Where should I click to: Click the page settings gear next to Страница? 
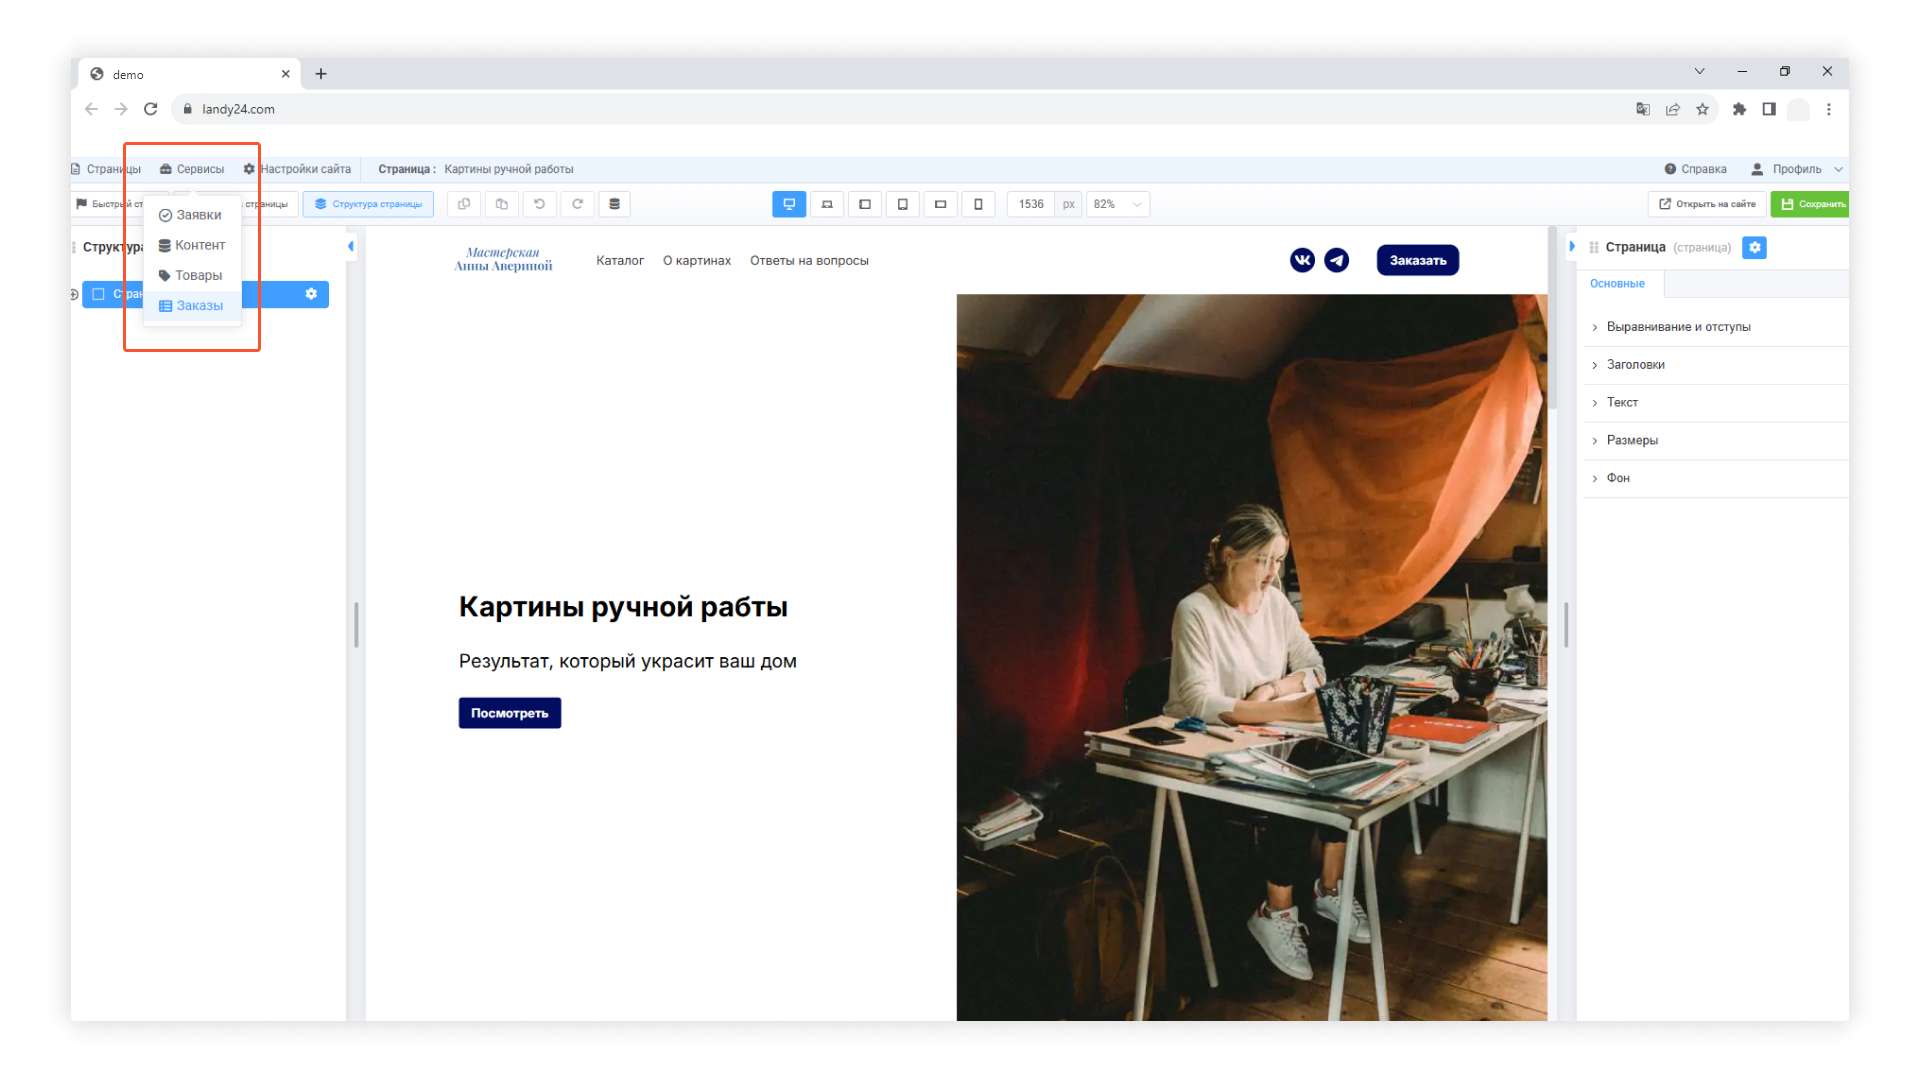pos(1754,247)
